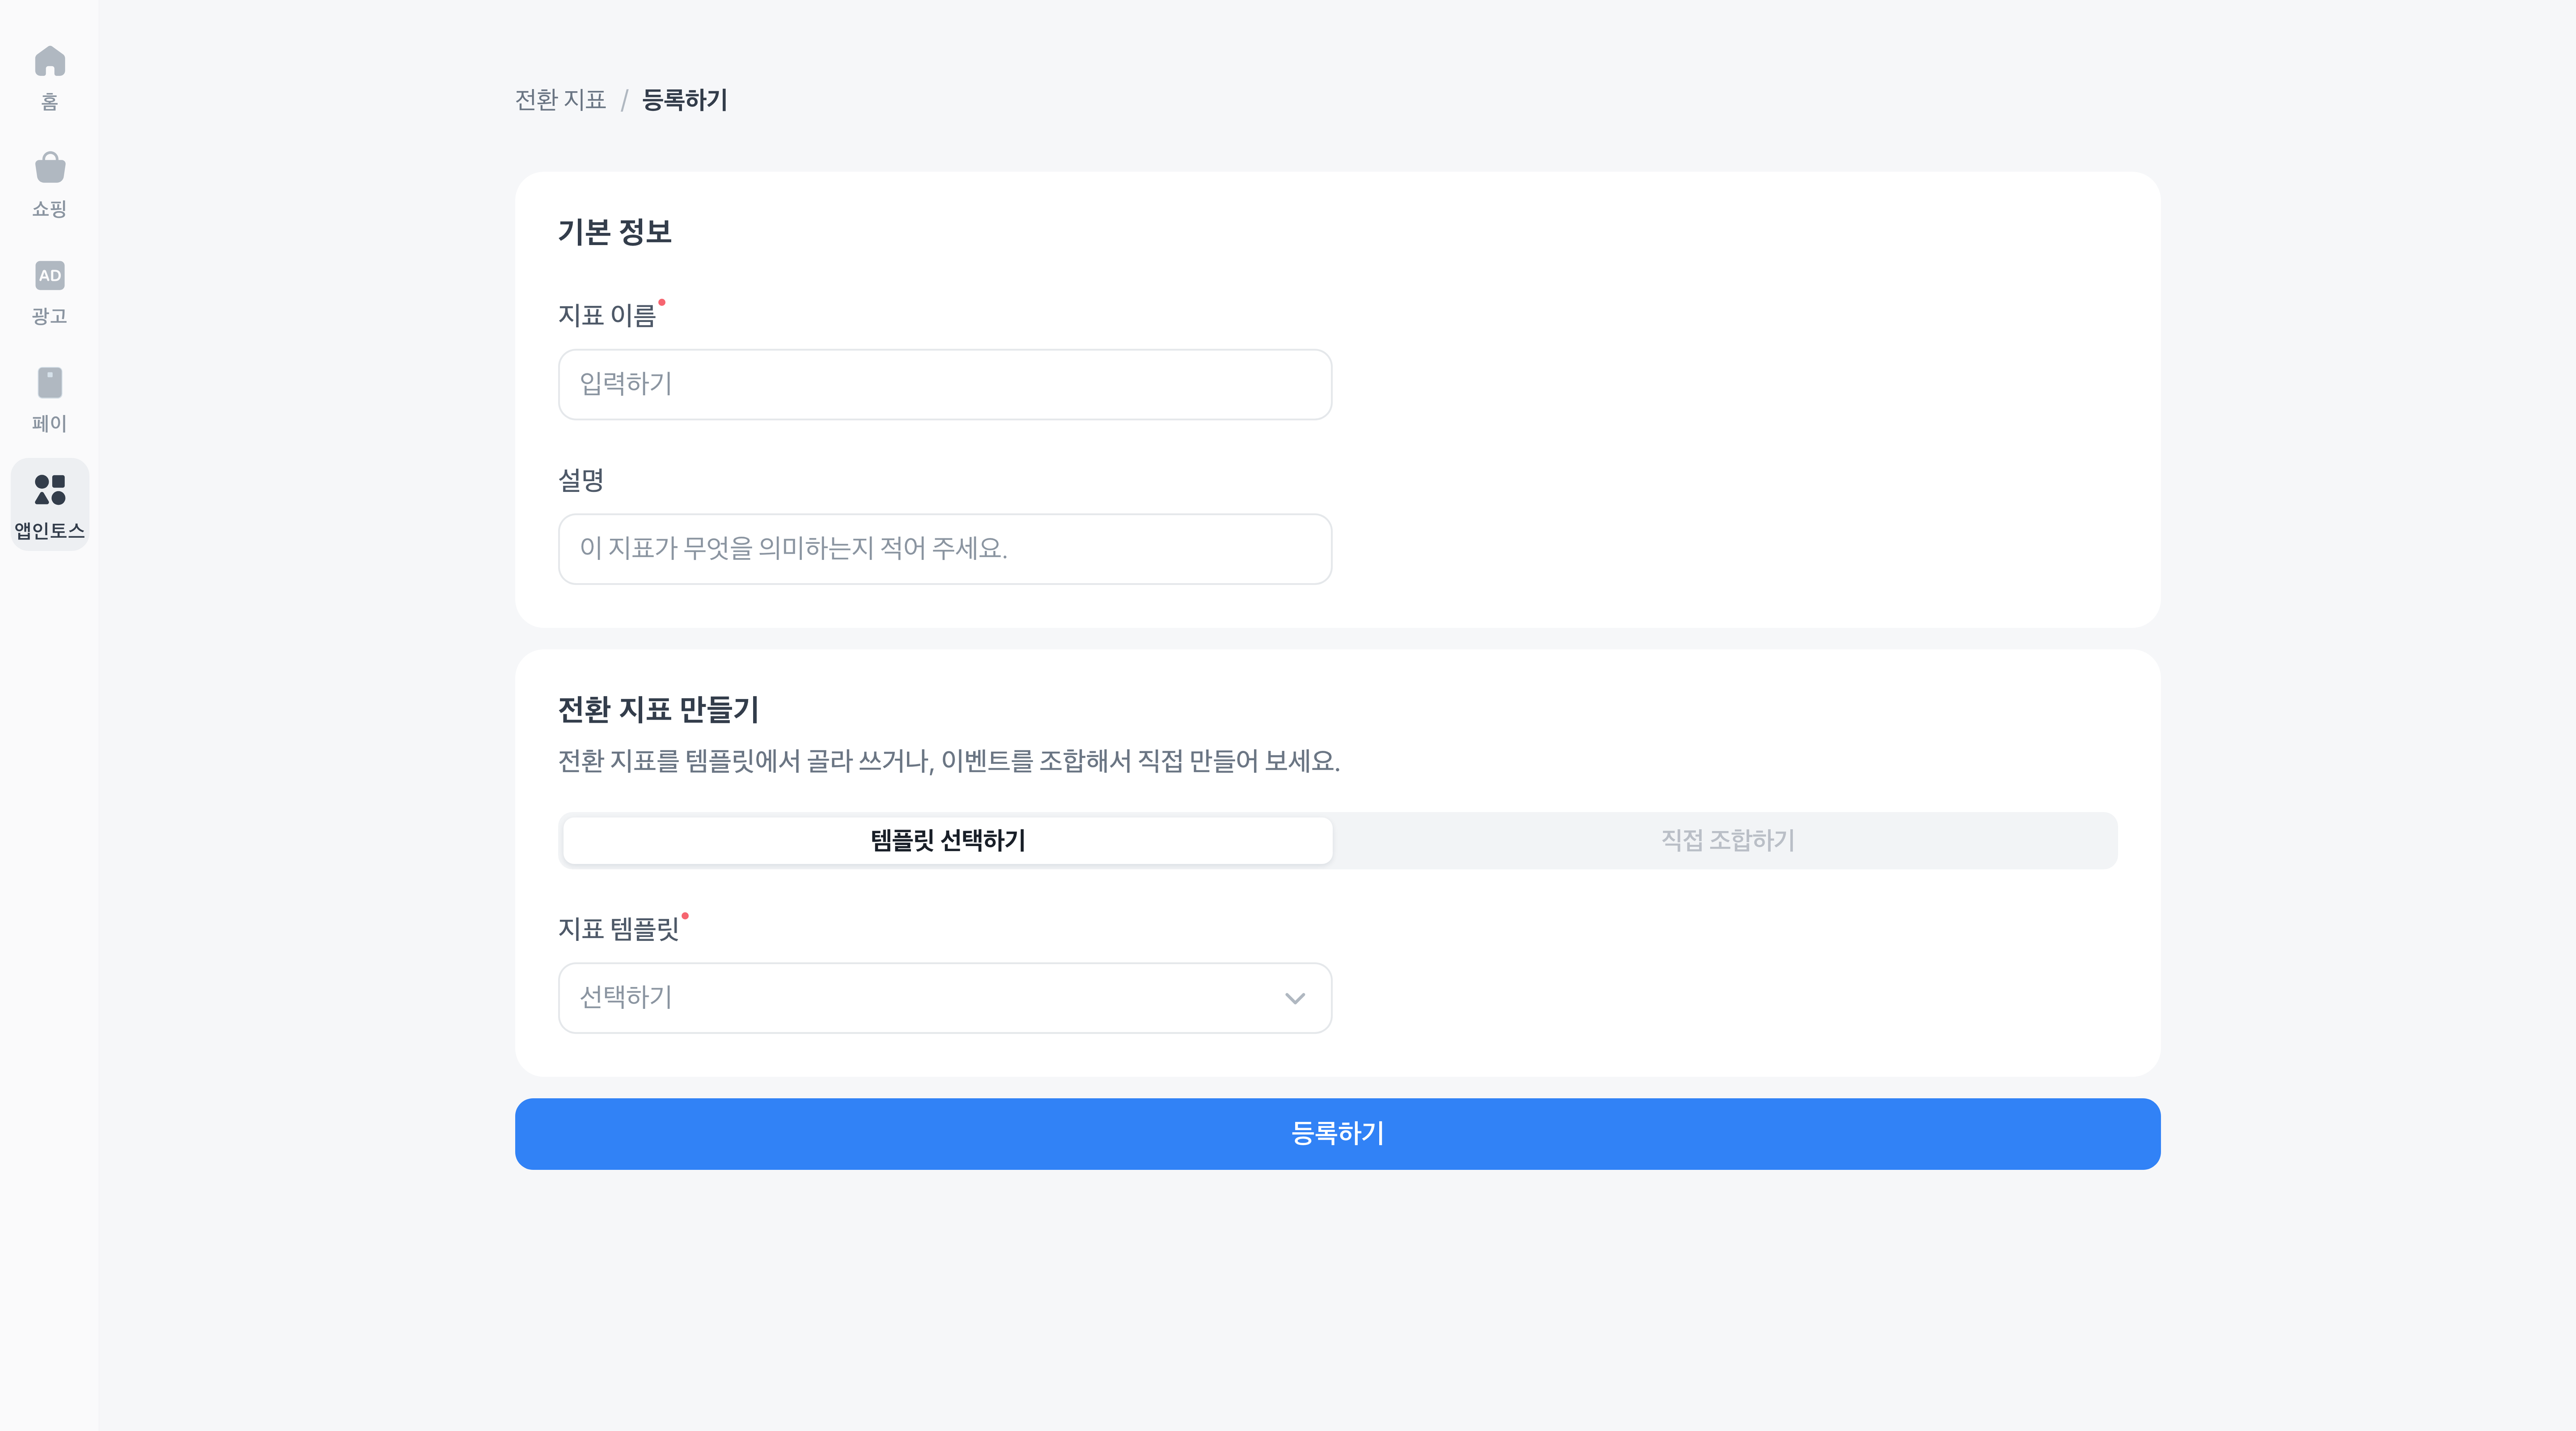The height and width of the screenshot is (1431, 2576).
Task: Go back via 전환 지표 breadcrumb link
Action: pyautogui.click(x=560, y=100)
